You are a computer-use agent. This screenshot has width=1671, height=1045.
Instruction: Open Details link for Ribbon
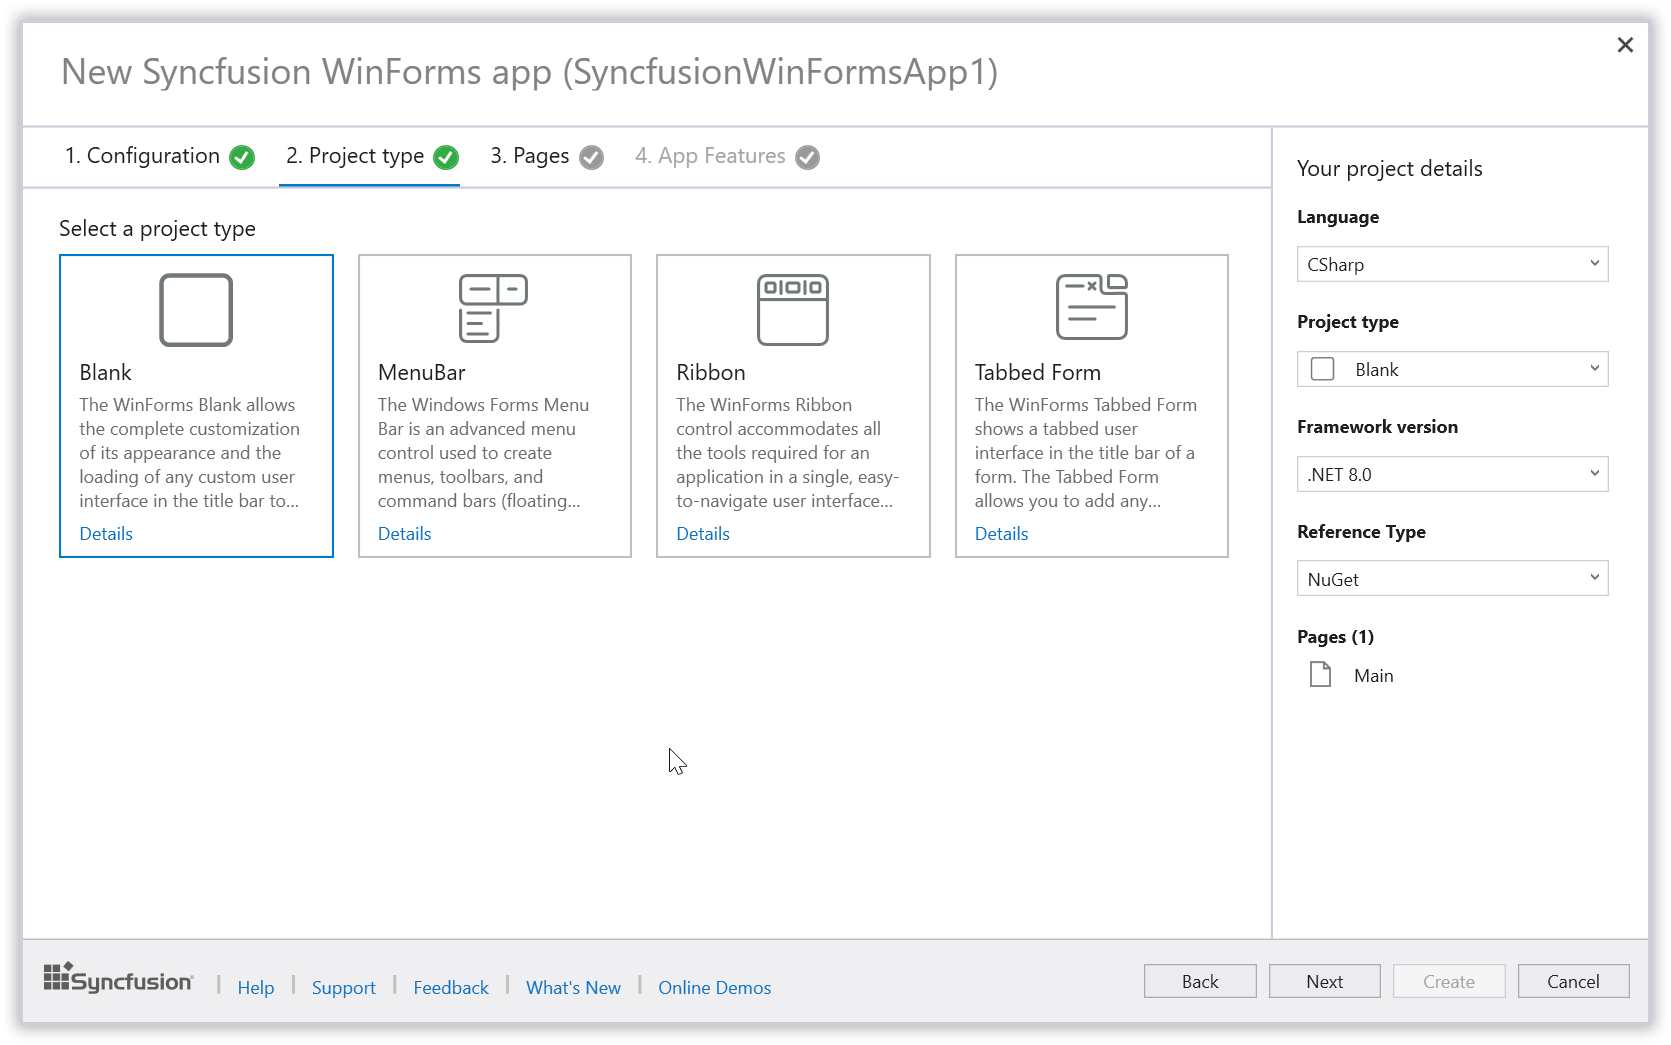[x=703, y=533]
